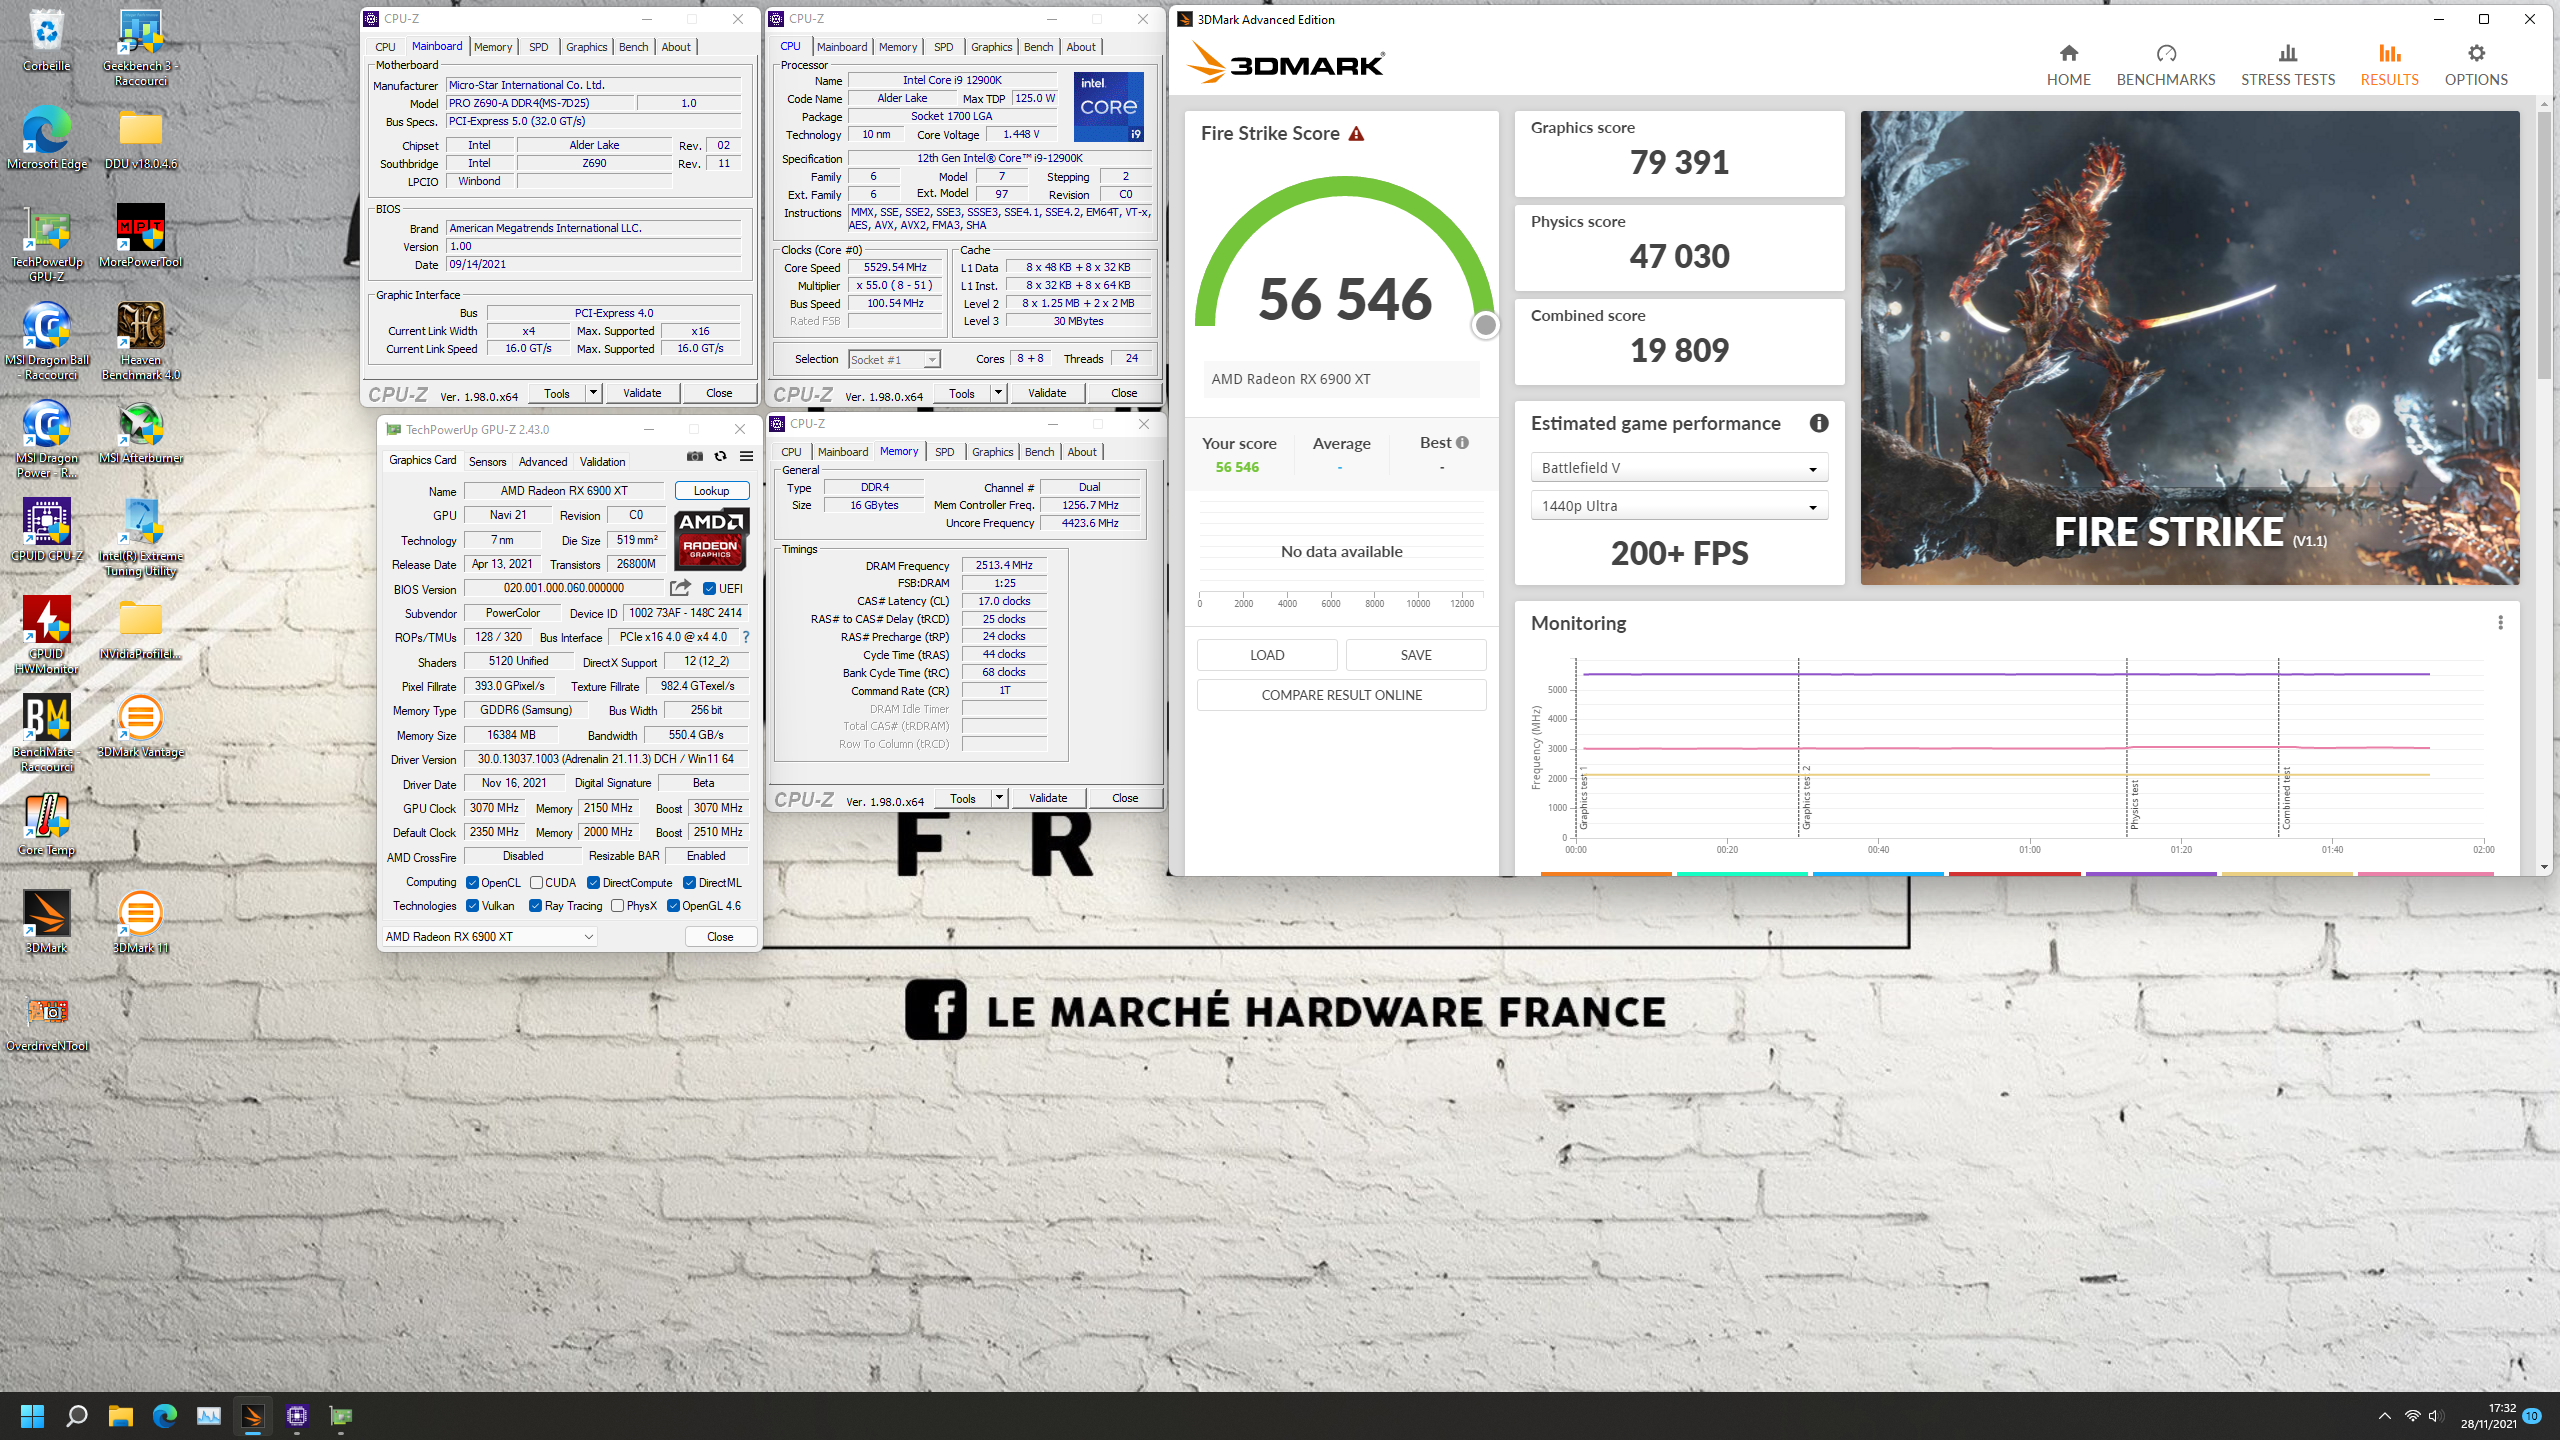The height and width of the screenshot is (1440, 2560).
Task: Open the CPUID HWMonitor desktop icon
Action: [47, 635]
